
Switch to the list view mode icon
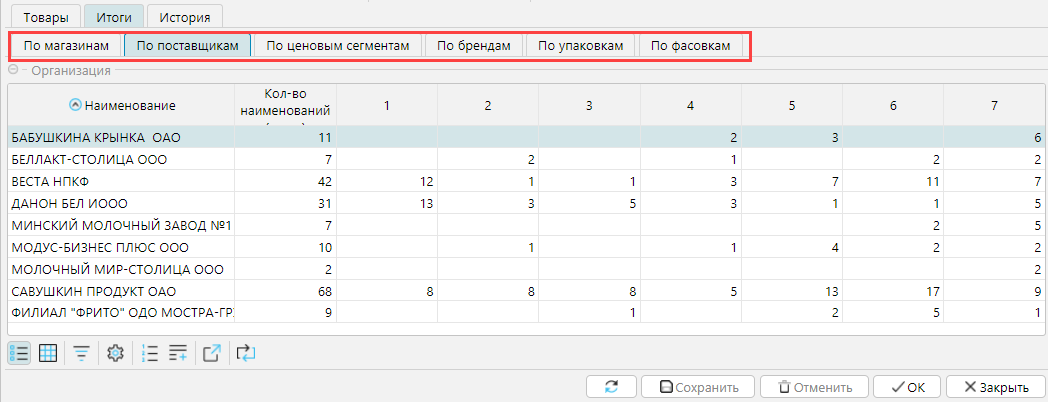pos(19,352)
